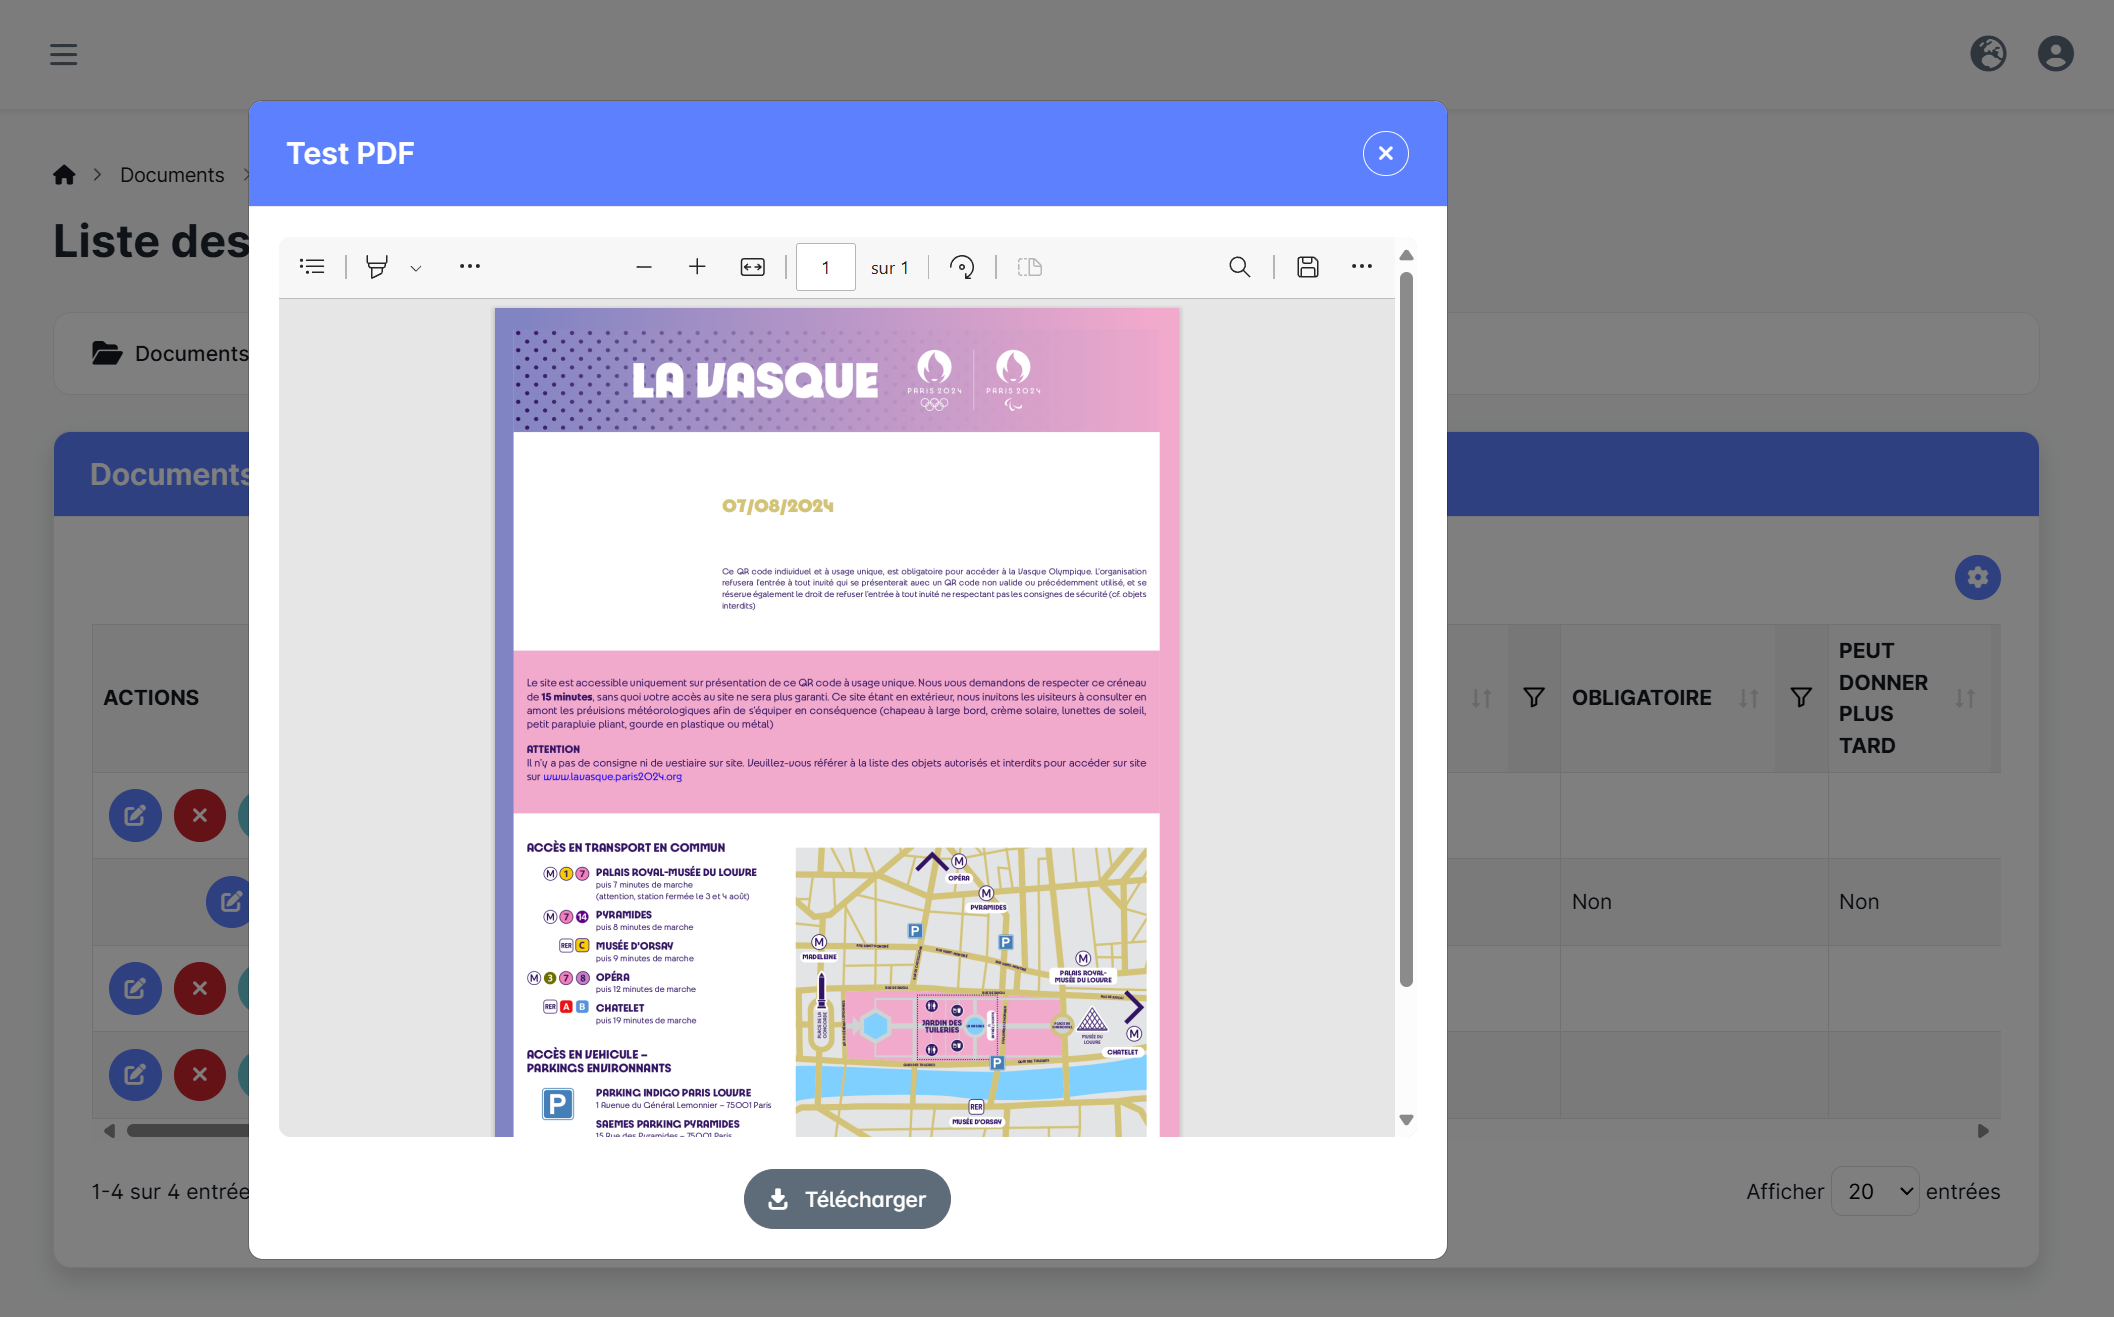Click the Télécharger download button
This screenshot has height=1317, width=2114.
click(x=847, y=1199)
